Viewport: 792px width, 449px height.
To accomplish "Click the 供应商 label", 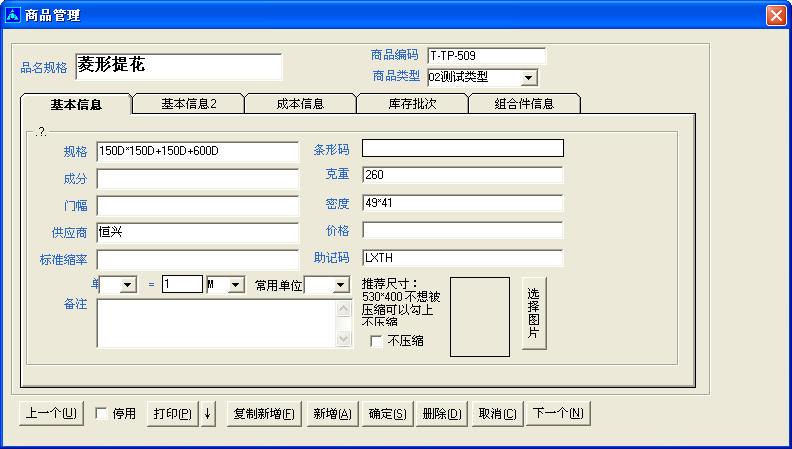I will (x=69, y=233).
